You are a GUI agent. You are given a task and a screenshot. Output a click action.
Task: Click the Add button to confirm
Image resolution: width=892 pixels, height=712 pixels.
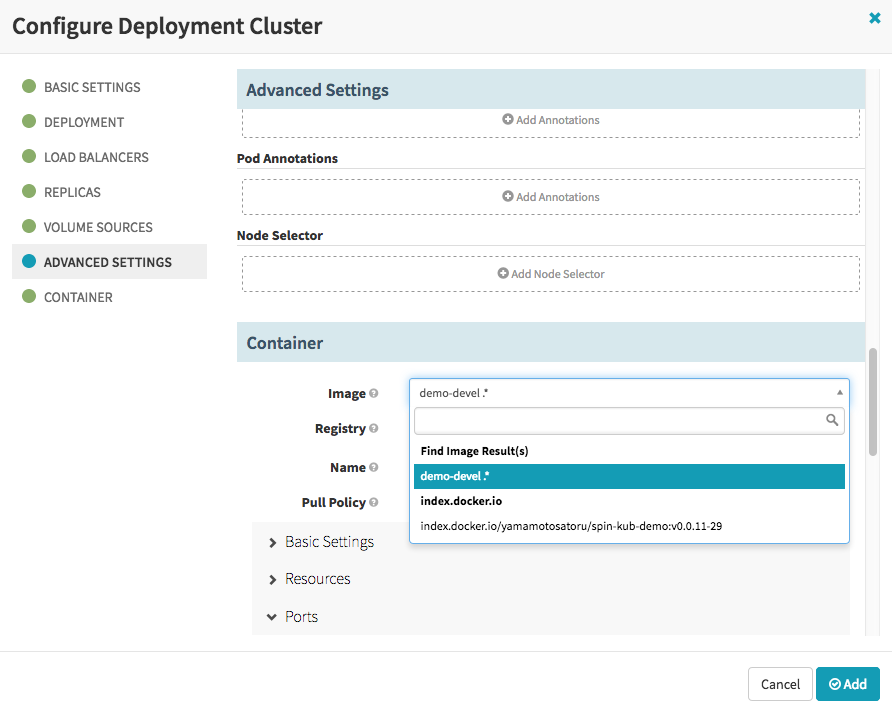[x=847, y=684]
